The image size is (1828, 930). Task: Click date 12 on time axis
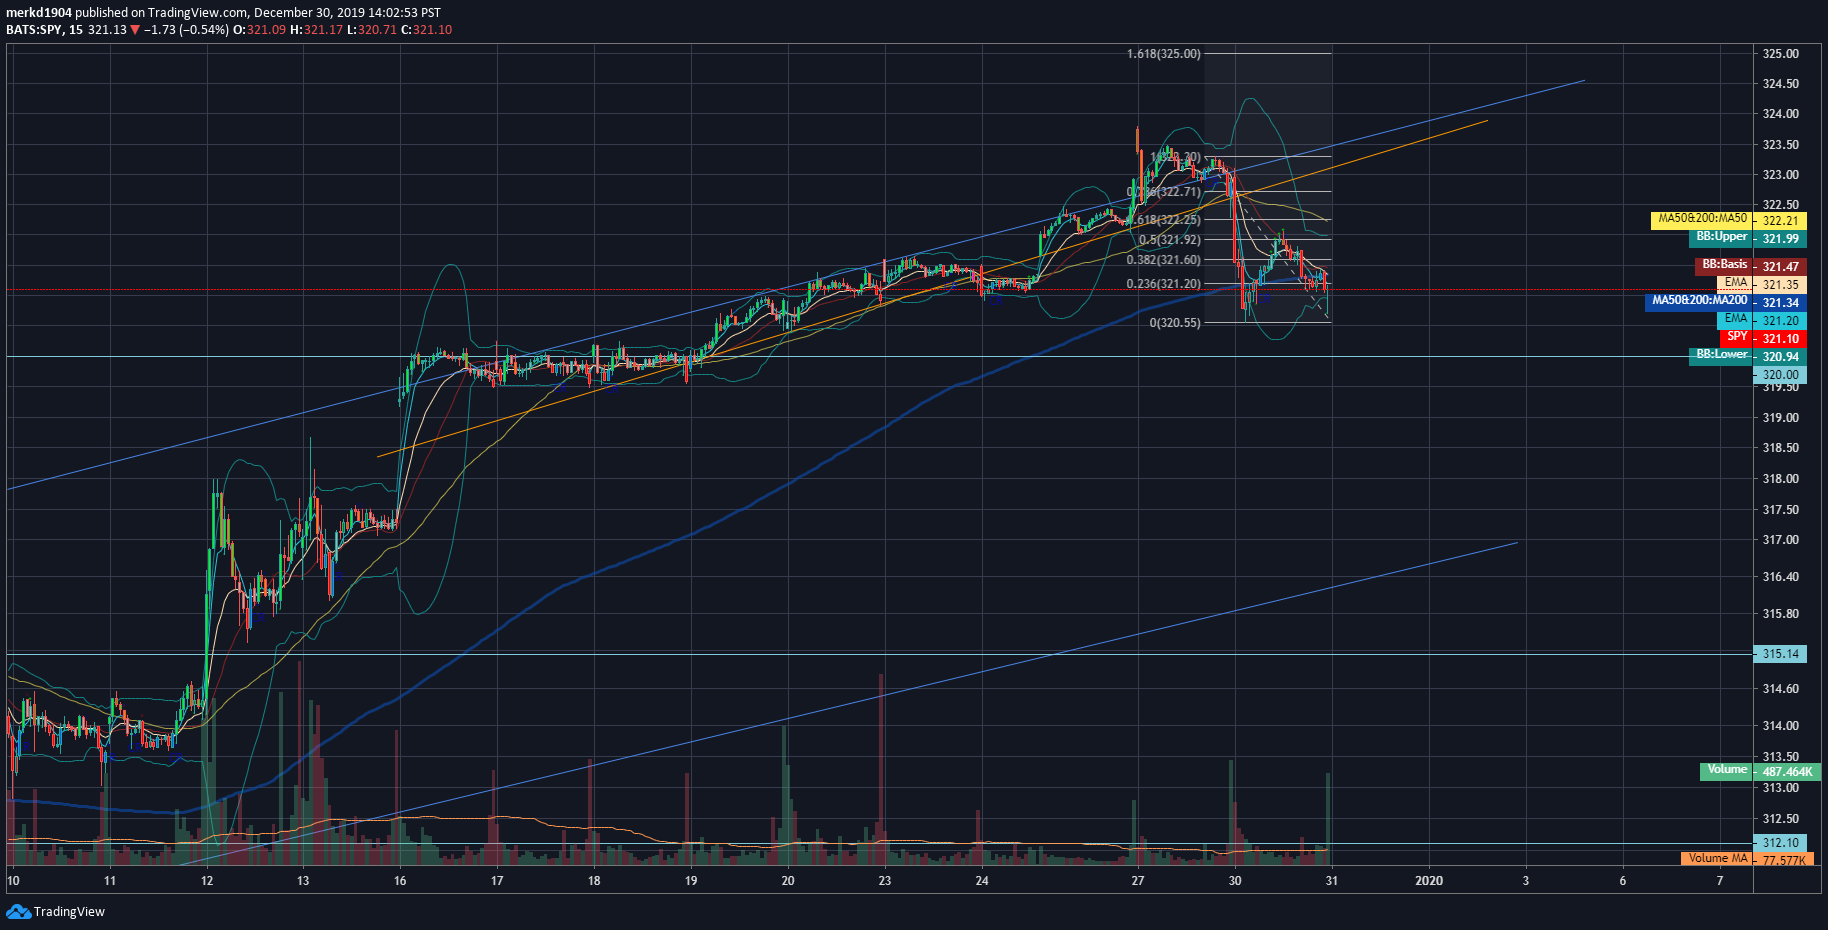coord(207,881)
